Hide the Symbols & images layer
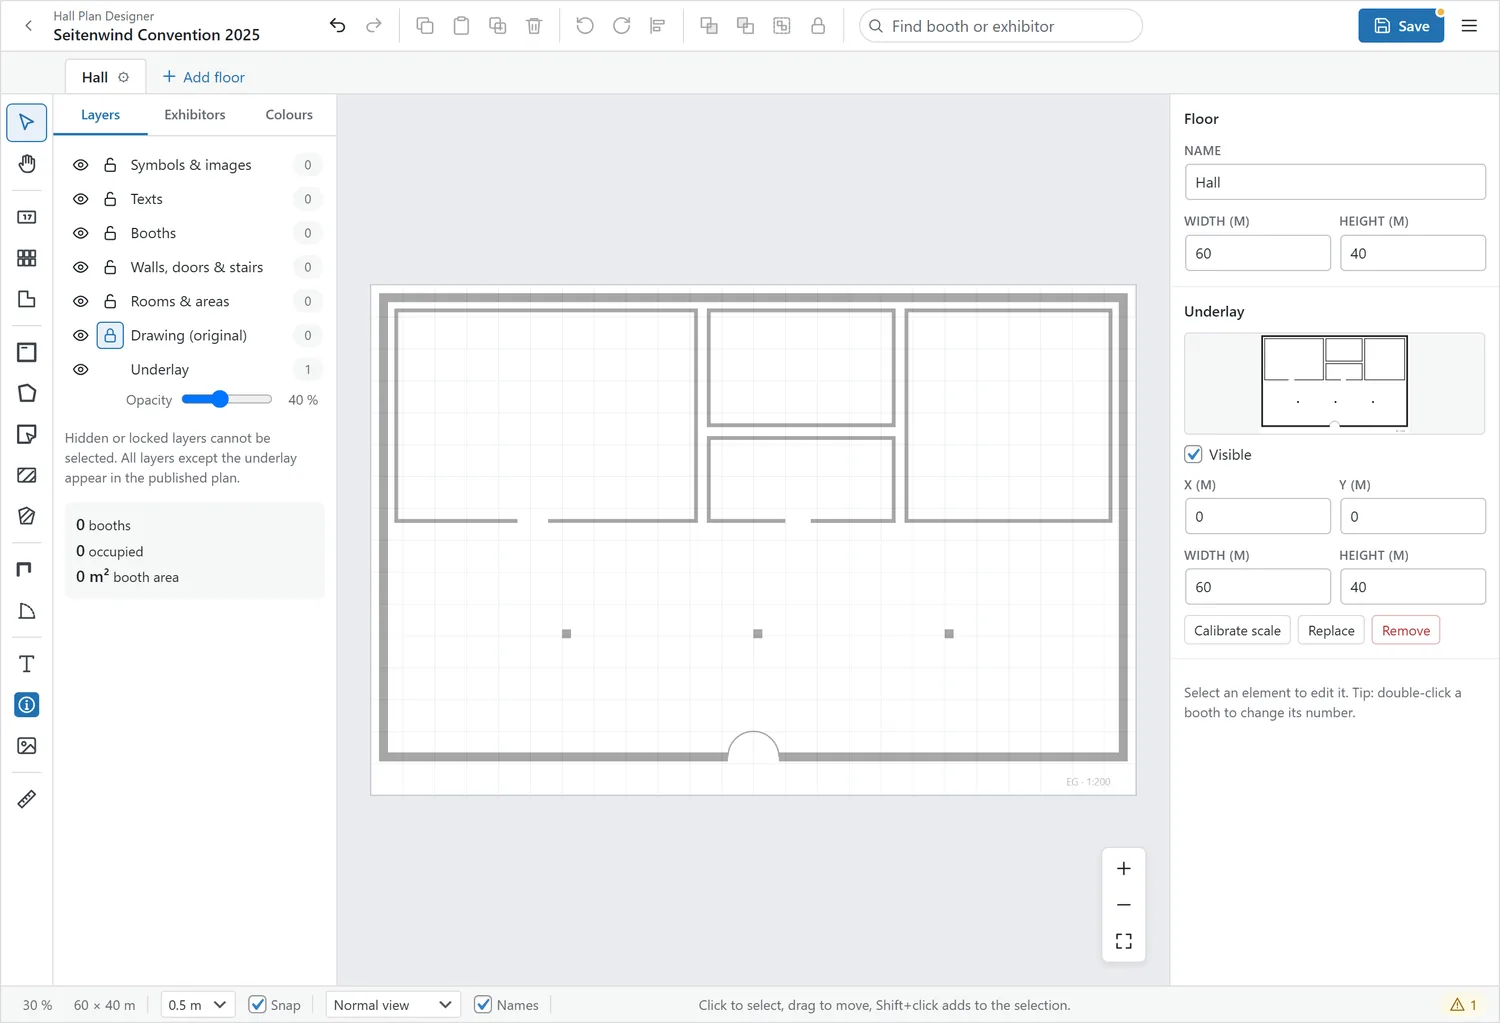The width and height of the screenshot is (1500, 1023). click(81, 165)
